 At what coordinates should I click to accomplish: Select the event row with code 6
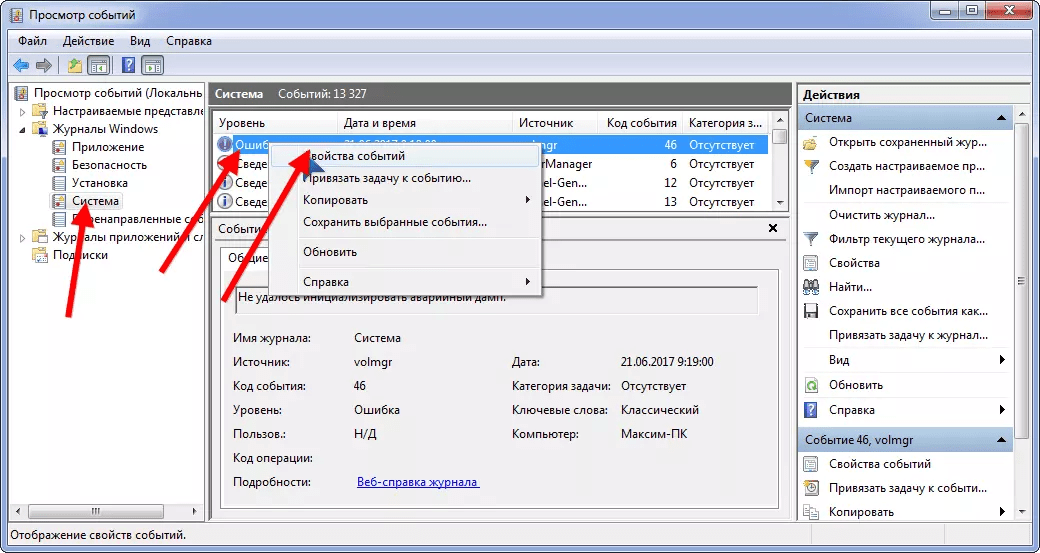[x=491, y=164]
